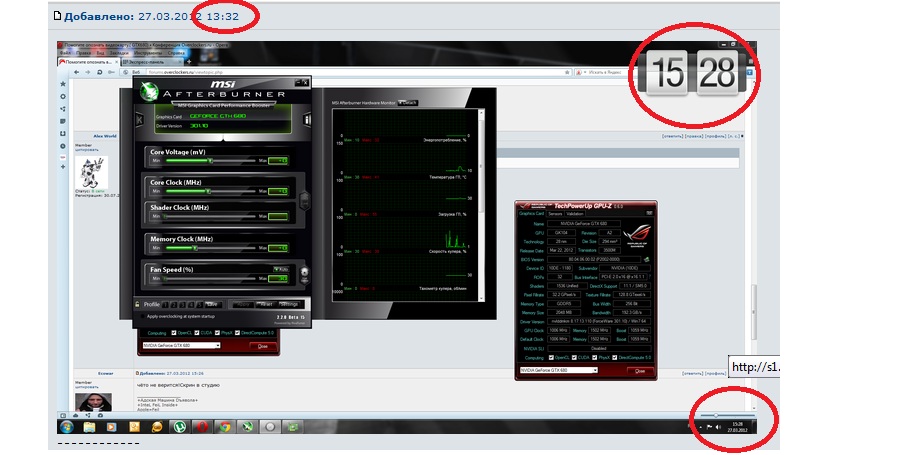Open Windows Explorer from the taskbar
The image size is (900, 455).
(90, 427)
